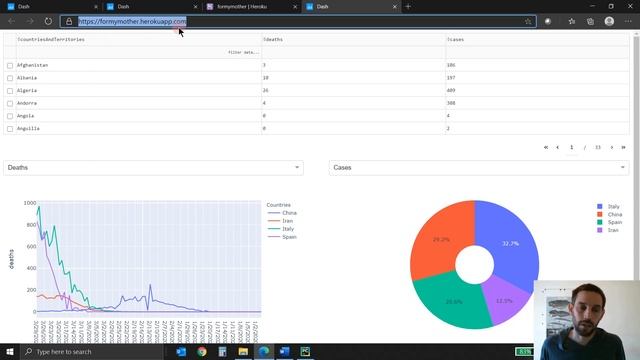
Task: Add page to favorites with star icon
Action: tap(528, 21)
